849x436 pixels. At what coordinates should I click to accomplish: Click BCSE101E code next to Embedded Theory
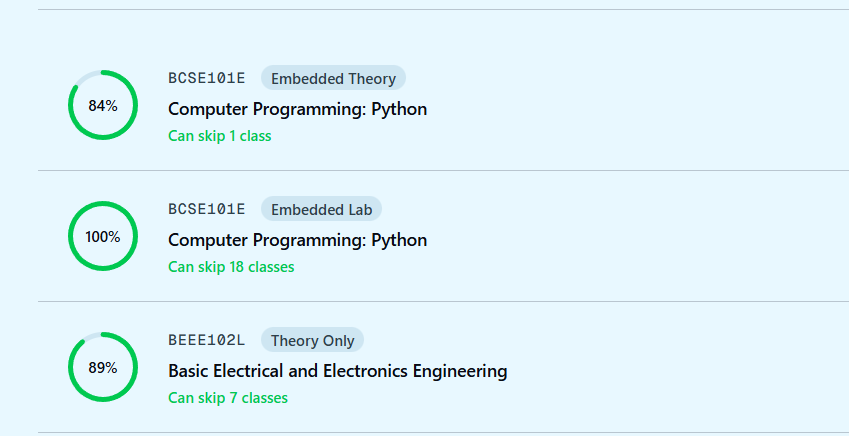click(x=206, y=79)
